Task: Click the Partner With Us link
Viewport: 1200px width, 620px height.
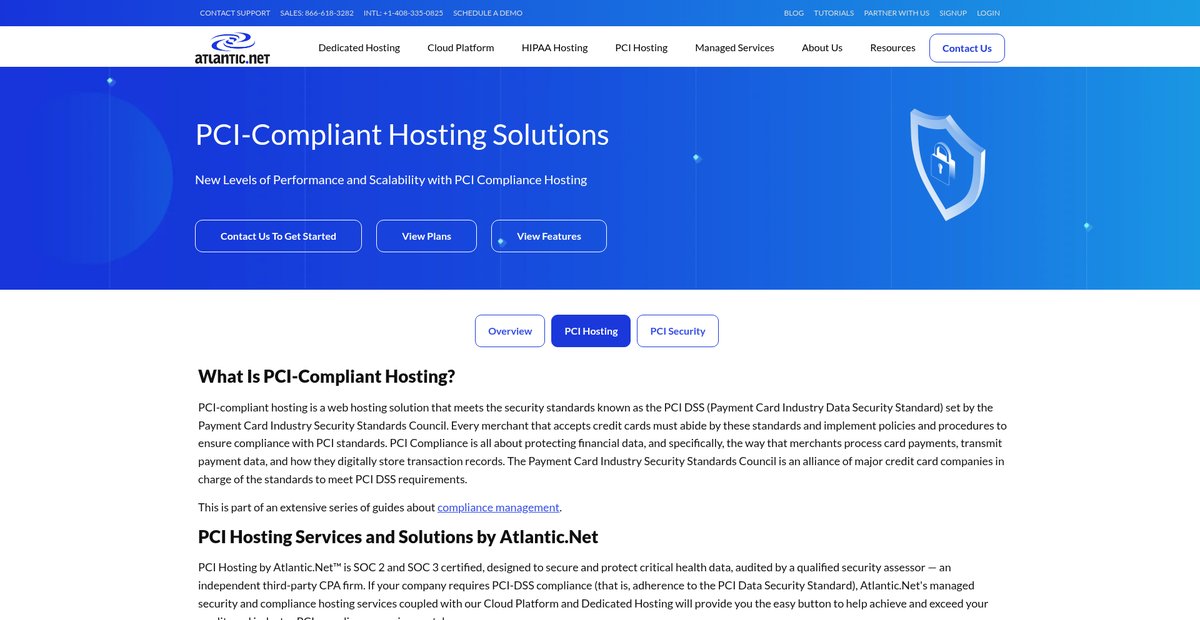Action: click(x=897, y=13)
